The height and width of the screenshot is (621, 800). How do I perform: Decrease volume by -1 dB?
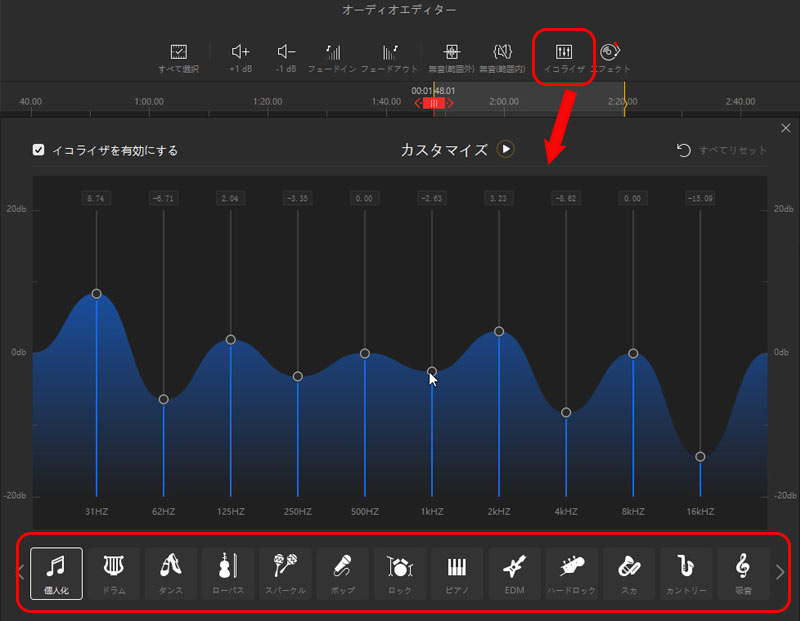[286, 55]
